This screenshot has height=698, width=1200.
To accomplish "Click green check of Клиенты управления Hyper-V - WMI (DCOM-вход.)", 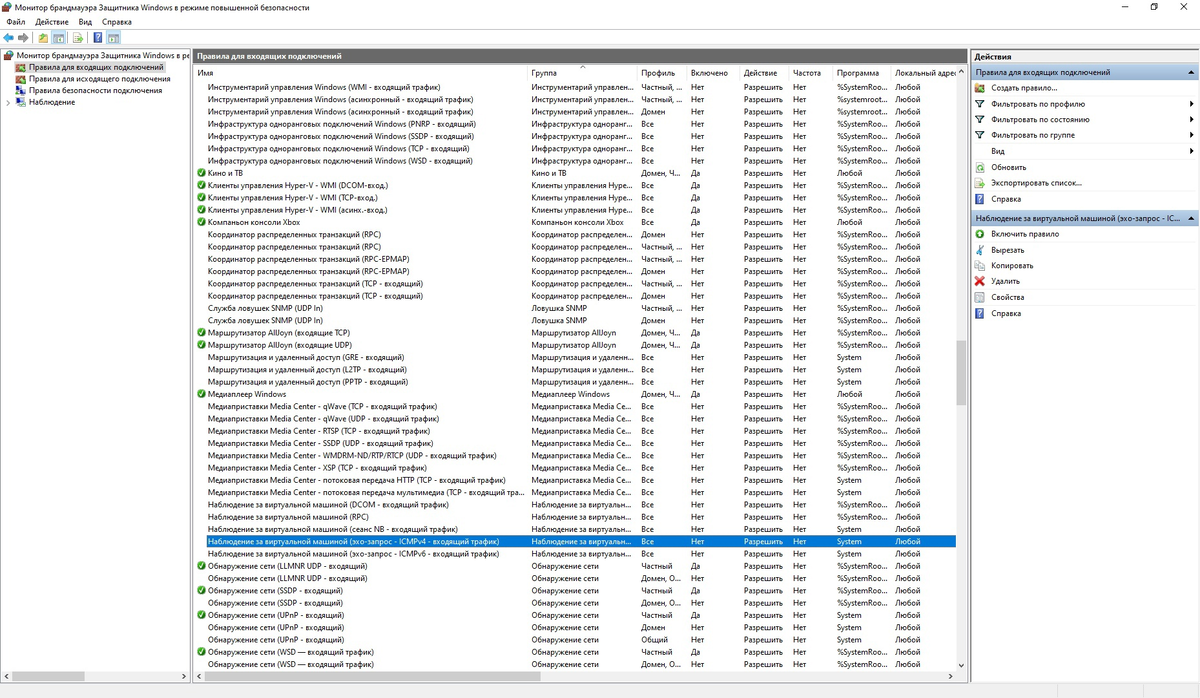I will pyautogui.click(x=201, y=185).
